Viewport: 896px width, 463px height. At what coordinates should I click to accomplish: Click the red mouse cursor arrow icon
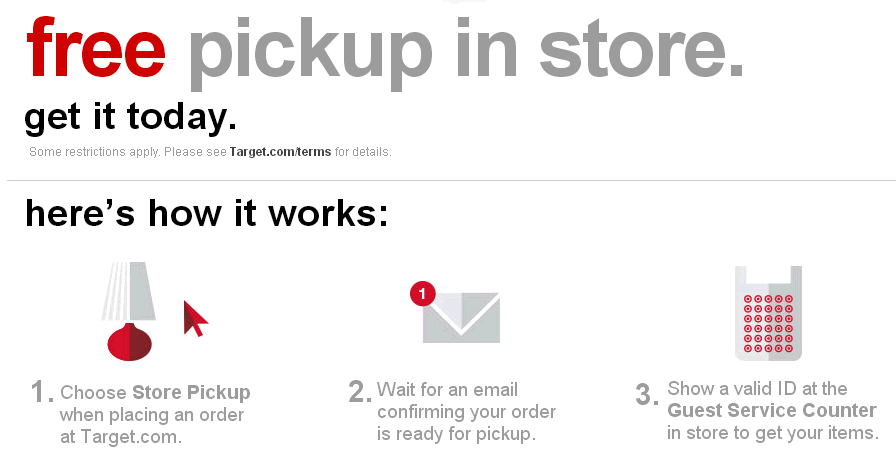coord(195,319)
